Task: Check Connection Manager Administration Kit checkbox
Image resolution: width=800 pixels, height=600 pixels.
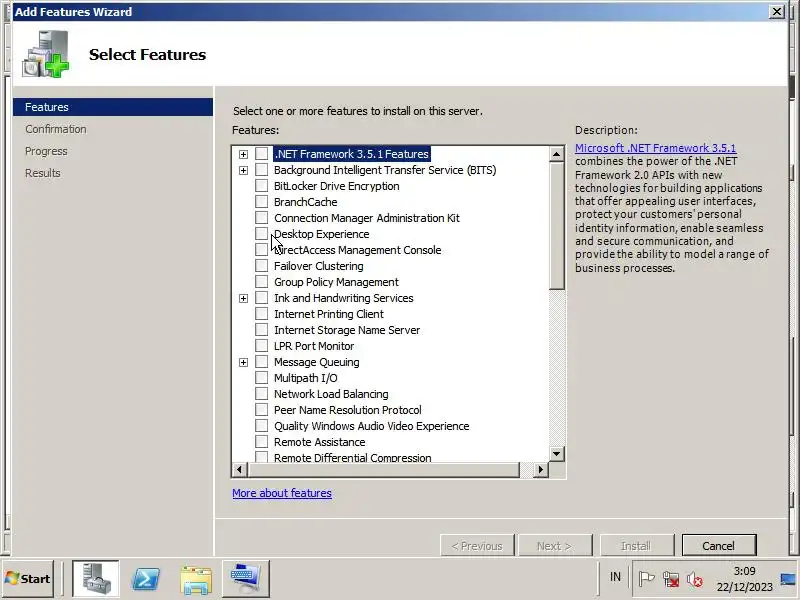Action: pyautogui.click(x=261, y=217)
